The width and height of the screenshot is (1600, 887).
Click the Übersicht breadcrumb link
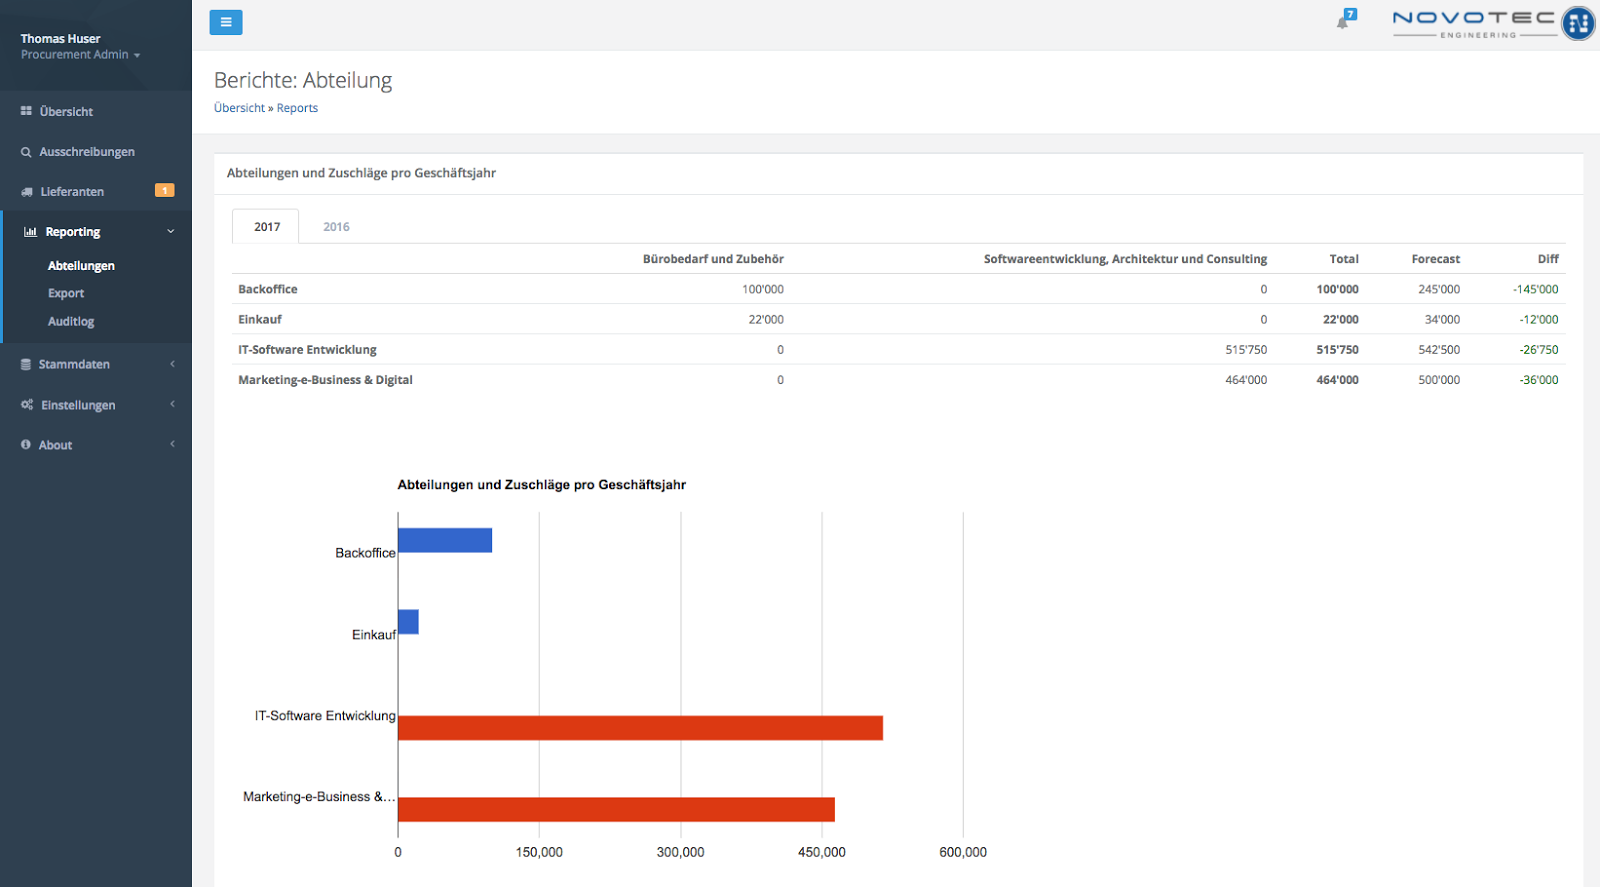(239, 108)
